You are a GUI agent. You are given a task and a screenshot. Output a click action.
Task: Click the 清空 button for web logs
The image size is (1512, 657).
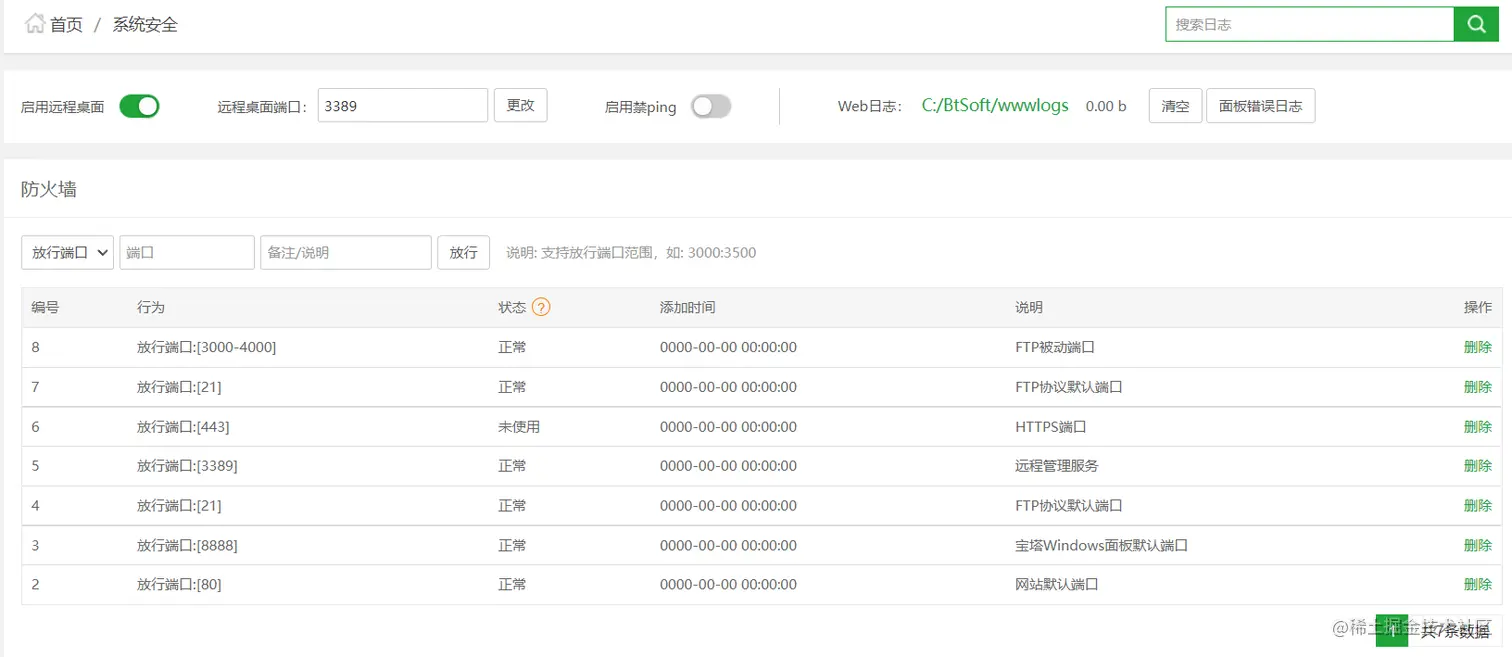(1175, 106)
